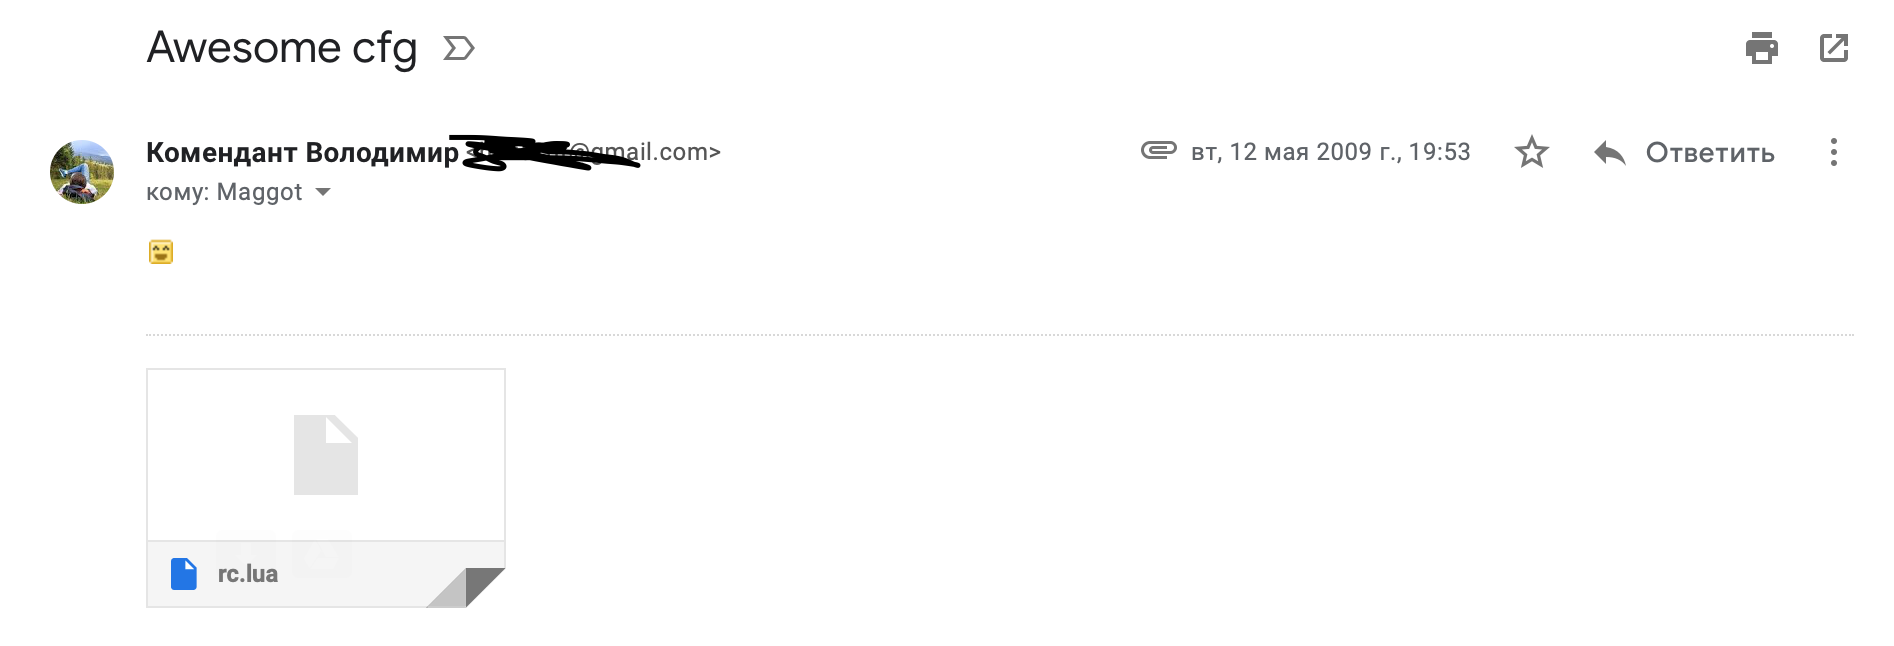Click the Awesome cfg subject heading
Screen dimensions: 1894x646
point(282,48)
